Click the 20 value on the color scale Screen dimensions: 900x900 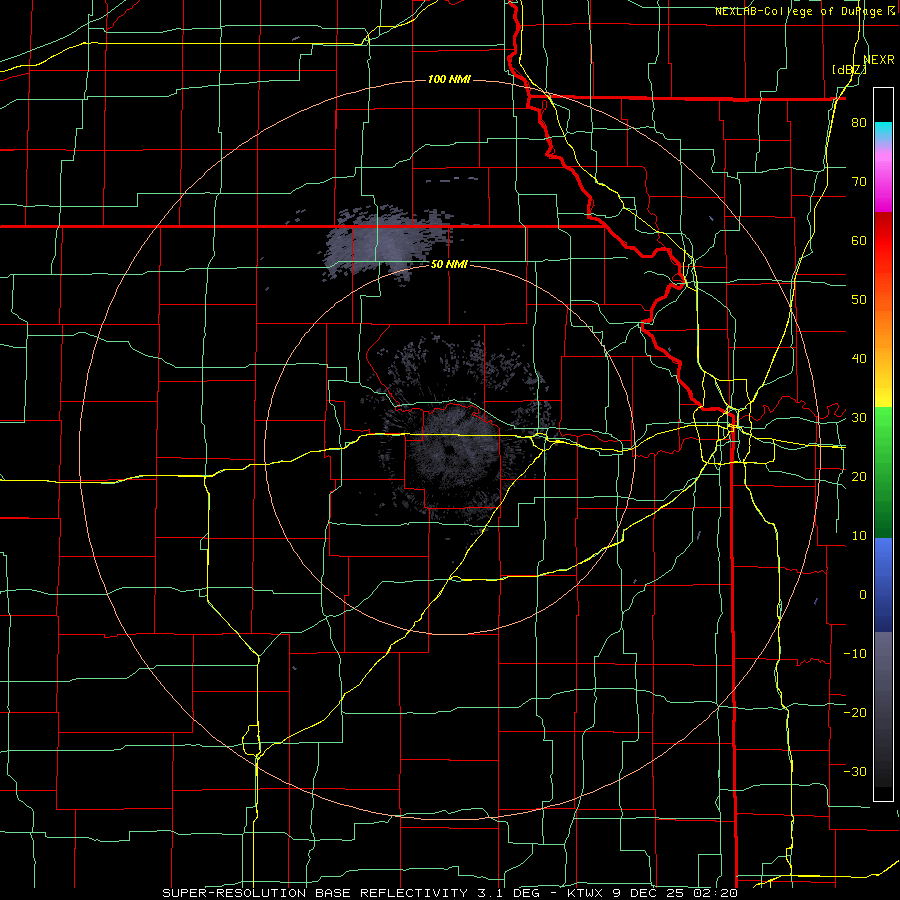(859, 476)
